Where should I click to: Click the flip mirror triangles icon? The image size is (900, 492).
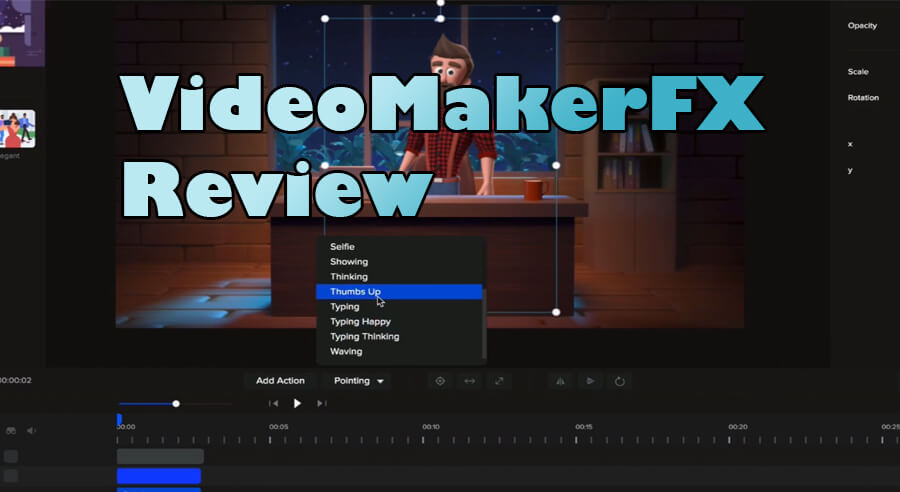pyautogui.click(x=561, y=381)
